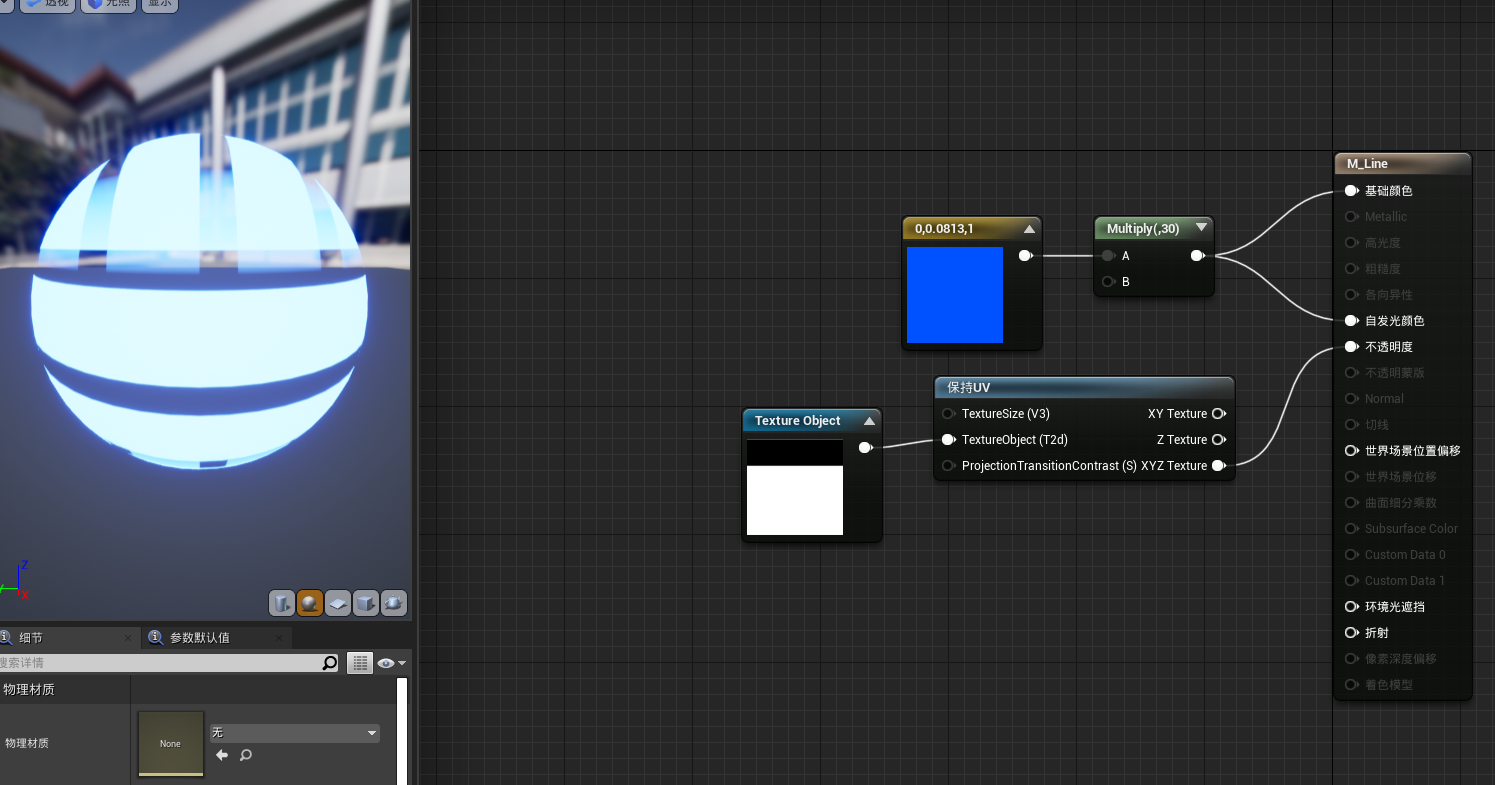
Task: Toggle the 显示 viewport display button
Action: (159, 3)
